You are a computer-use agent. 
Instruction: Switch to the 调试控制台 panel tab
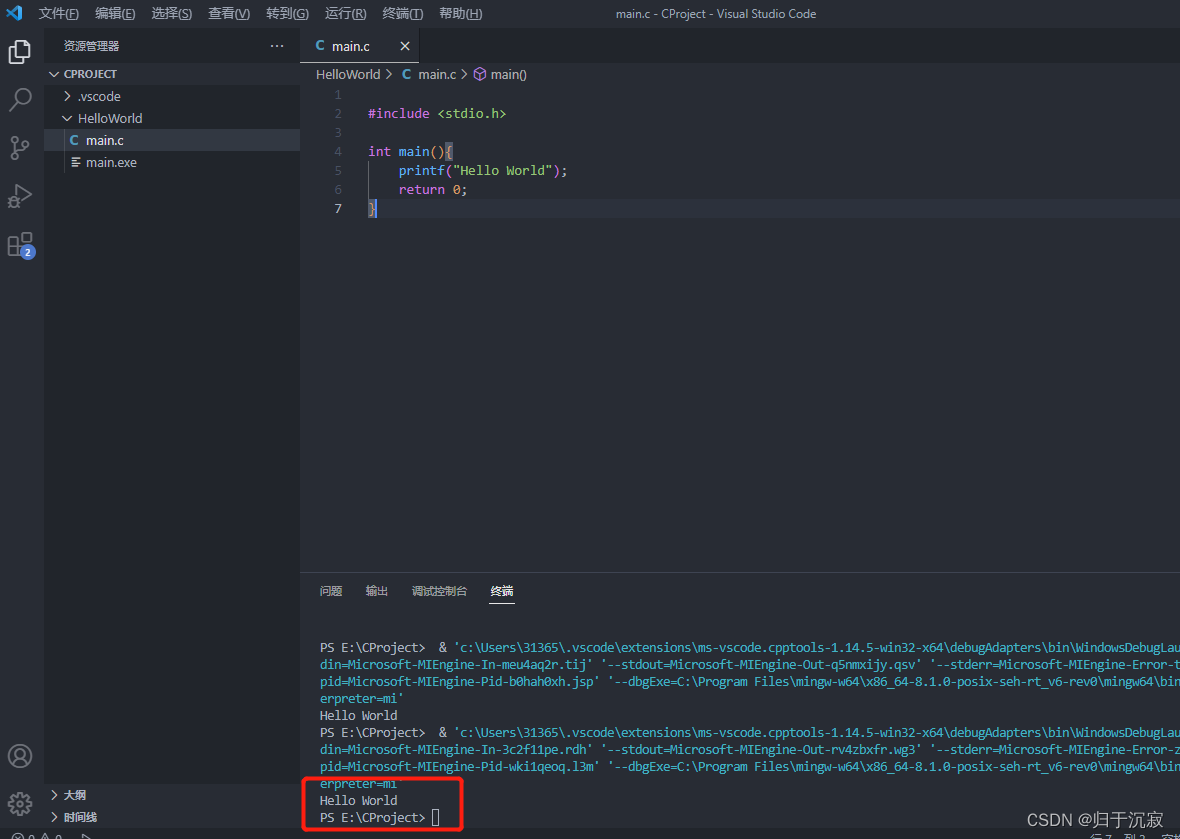click(439, 591)
